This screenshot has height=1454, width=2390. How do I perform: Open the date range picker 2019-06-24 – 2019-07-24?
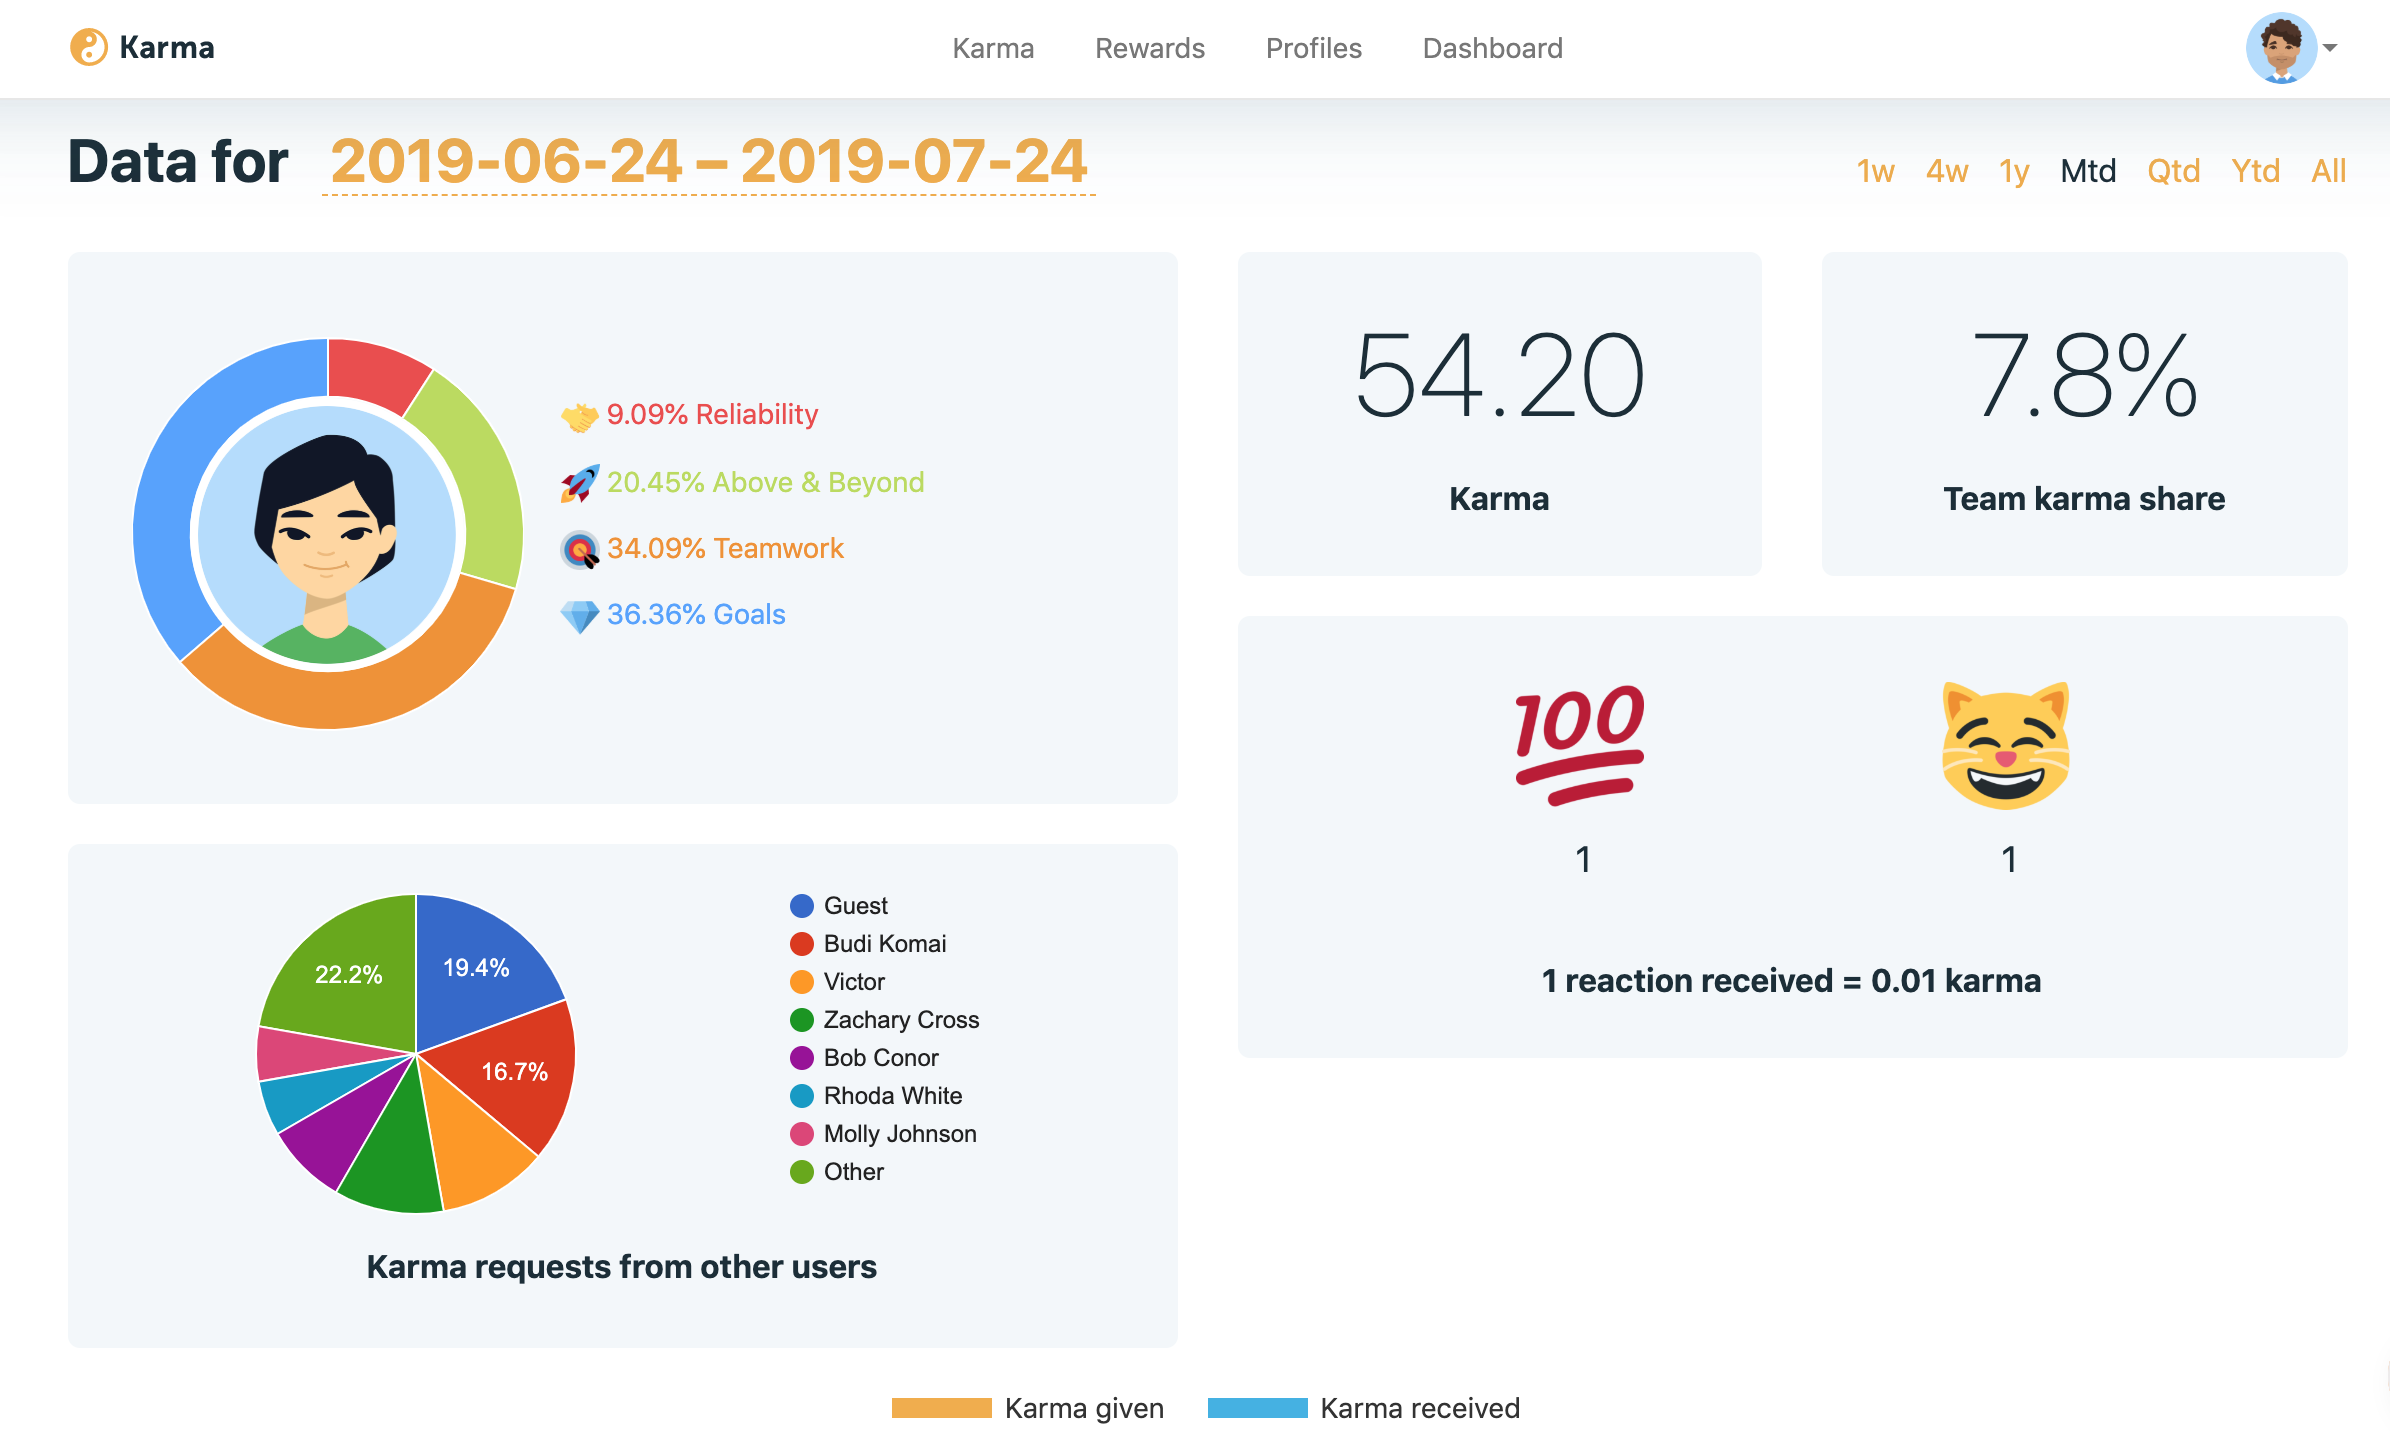[x=708, y=161]
